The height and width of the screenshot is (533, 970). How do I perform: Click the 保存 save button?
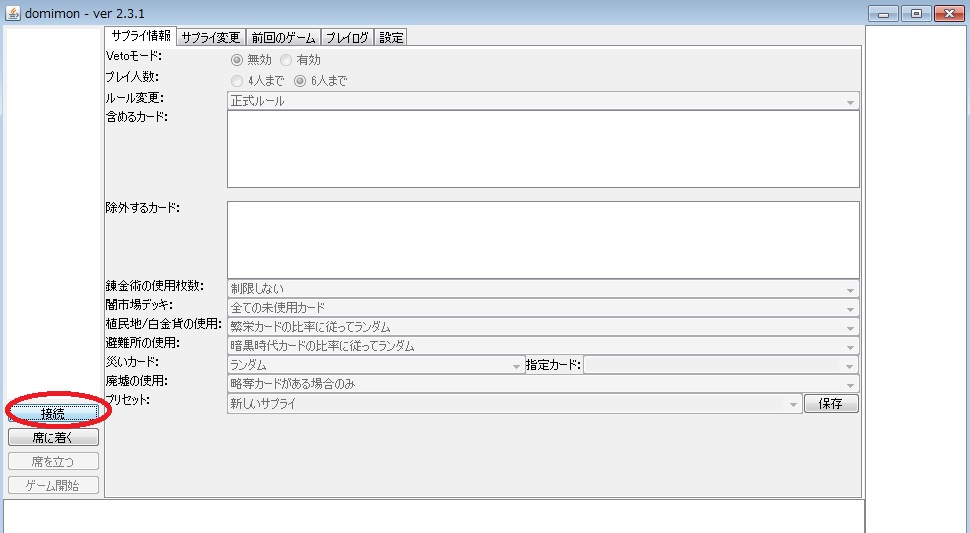point(831,403)
